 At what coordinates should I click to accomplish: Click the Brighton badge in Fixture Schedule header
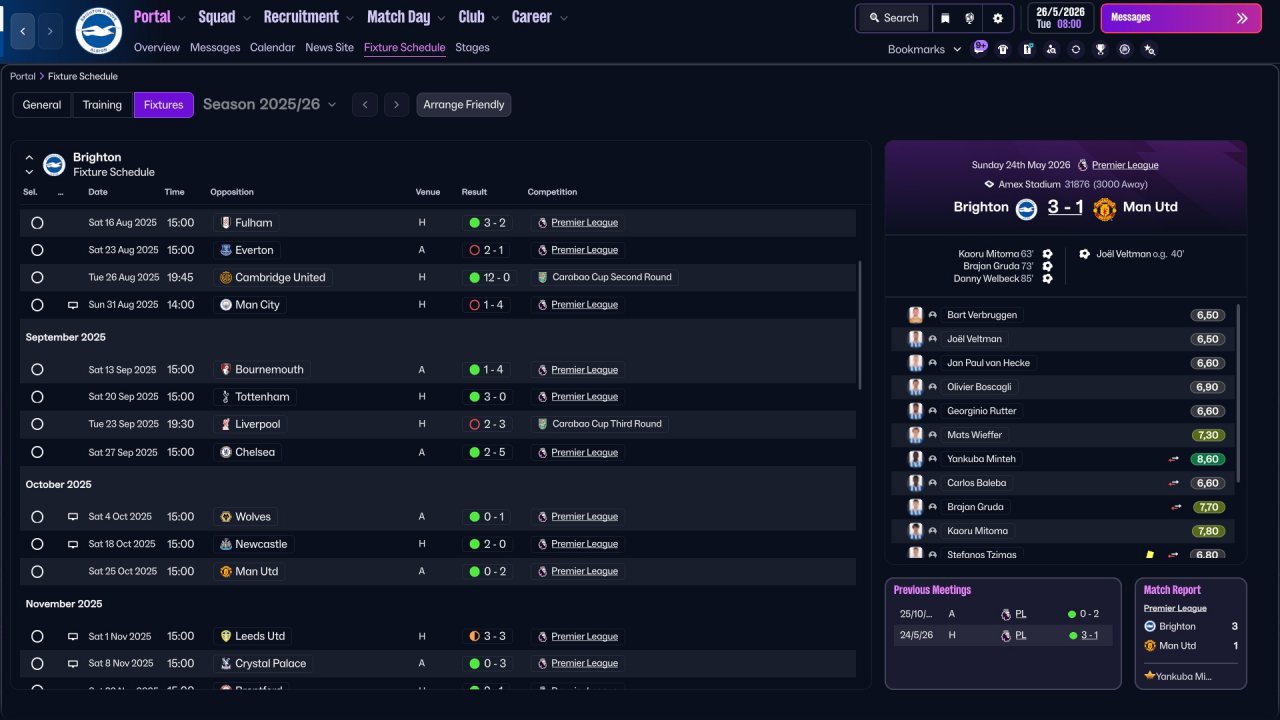[54, 165]
